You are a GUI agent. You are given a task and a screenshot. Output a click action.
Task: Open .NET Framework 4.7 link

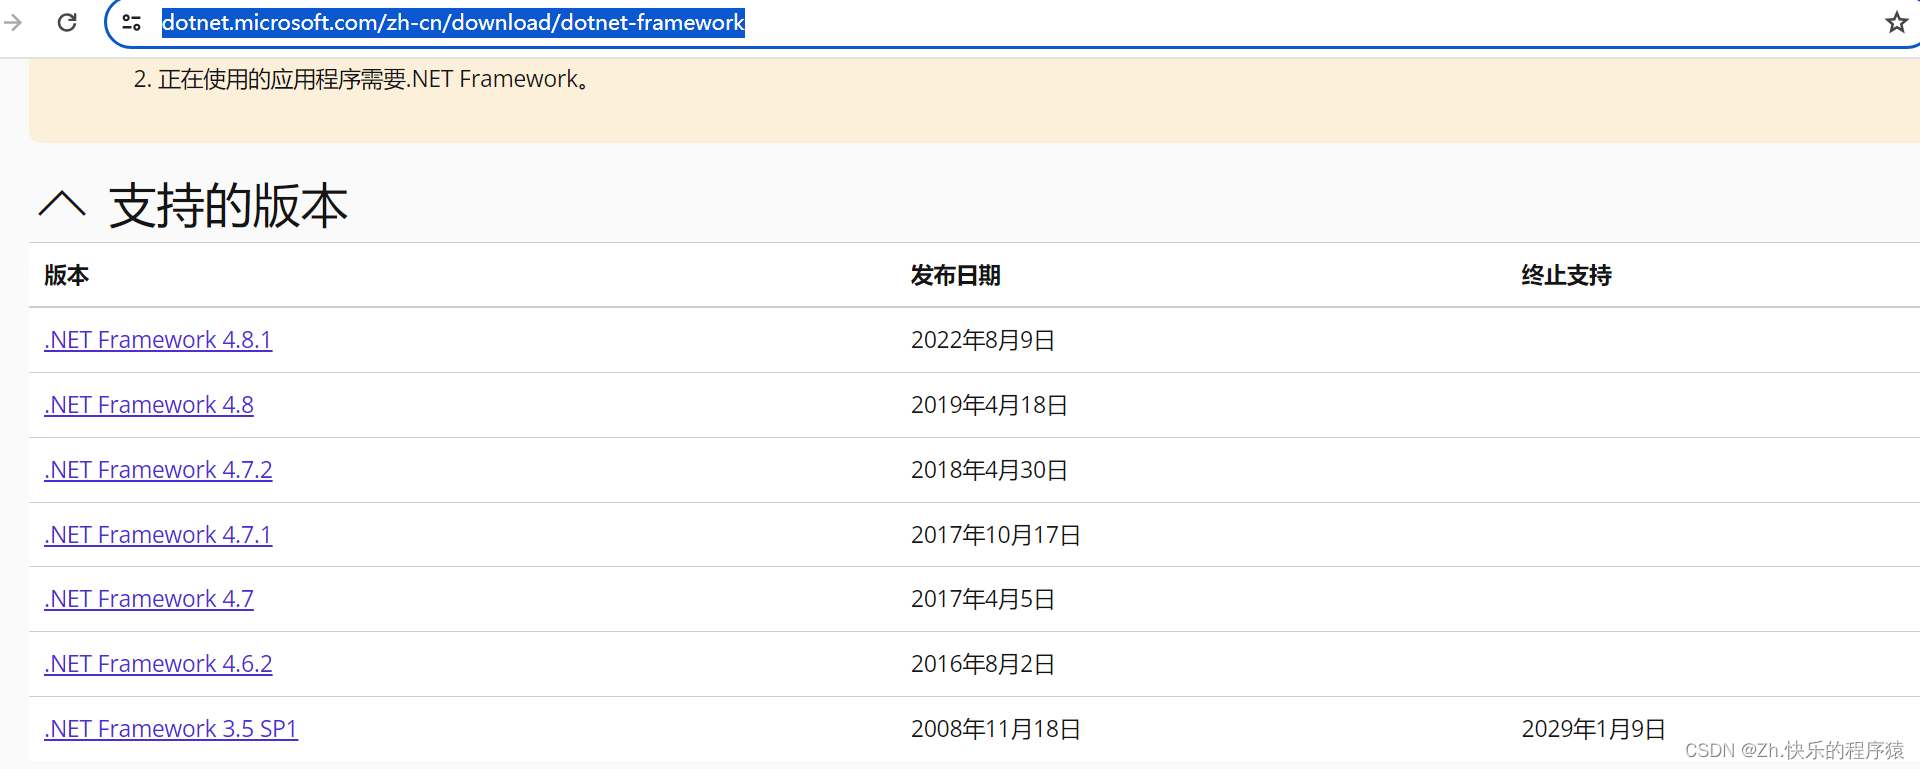(x=149, y=599)
